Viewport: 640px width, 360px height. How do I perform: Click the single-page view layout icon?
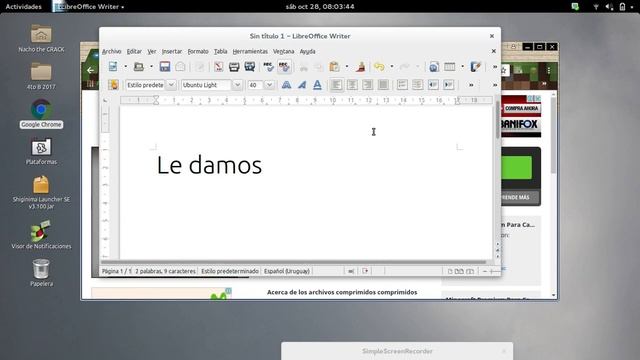[x=450, y=271]
